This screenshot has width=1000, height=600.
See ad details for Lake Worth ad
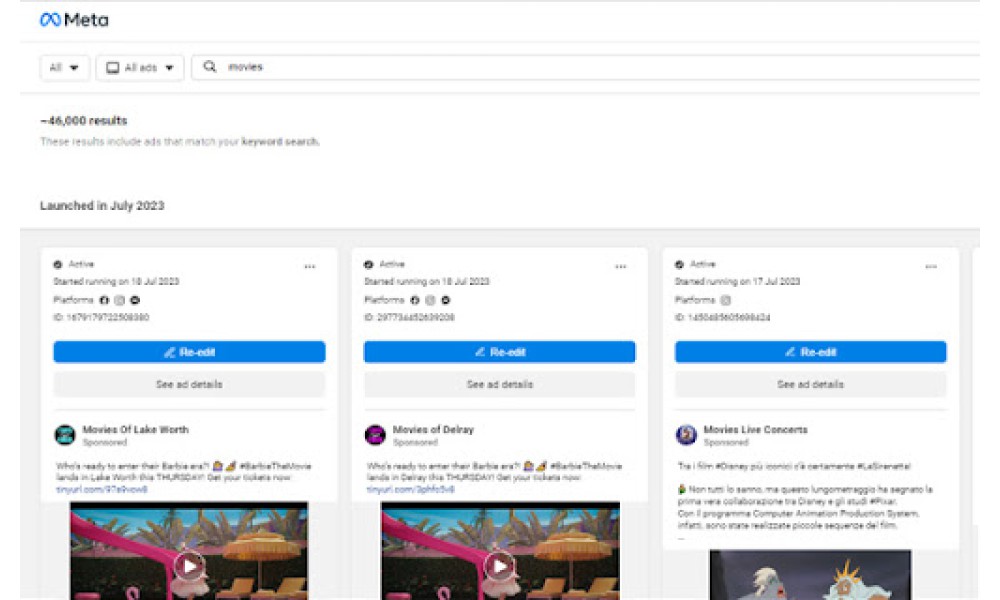(x=189, y=384)
